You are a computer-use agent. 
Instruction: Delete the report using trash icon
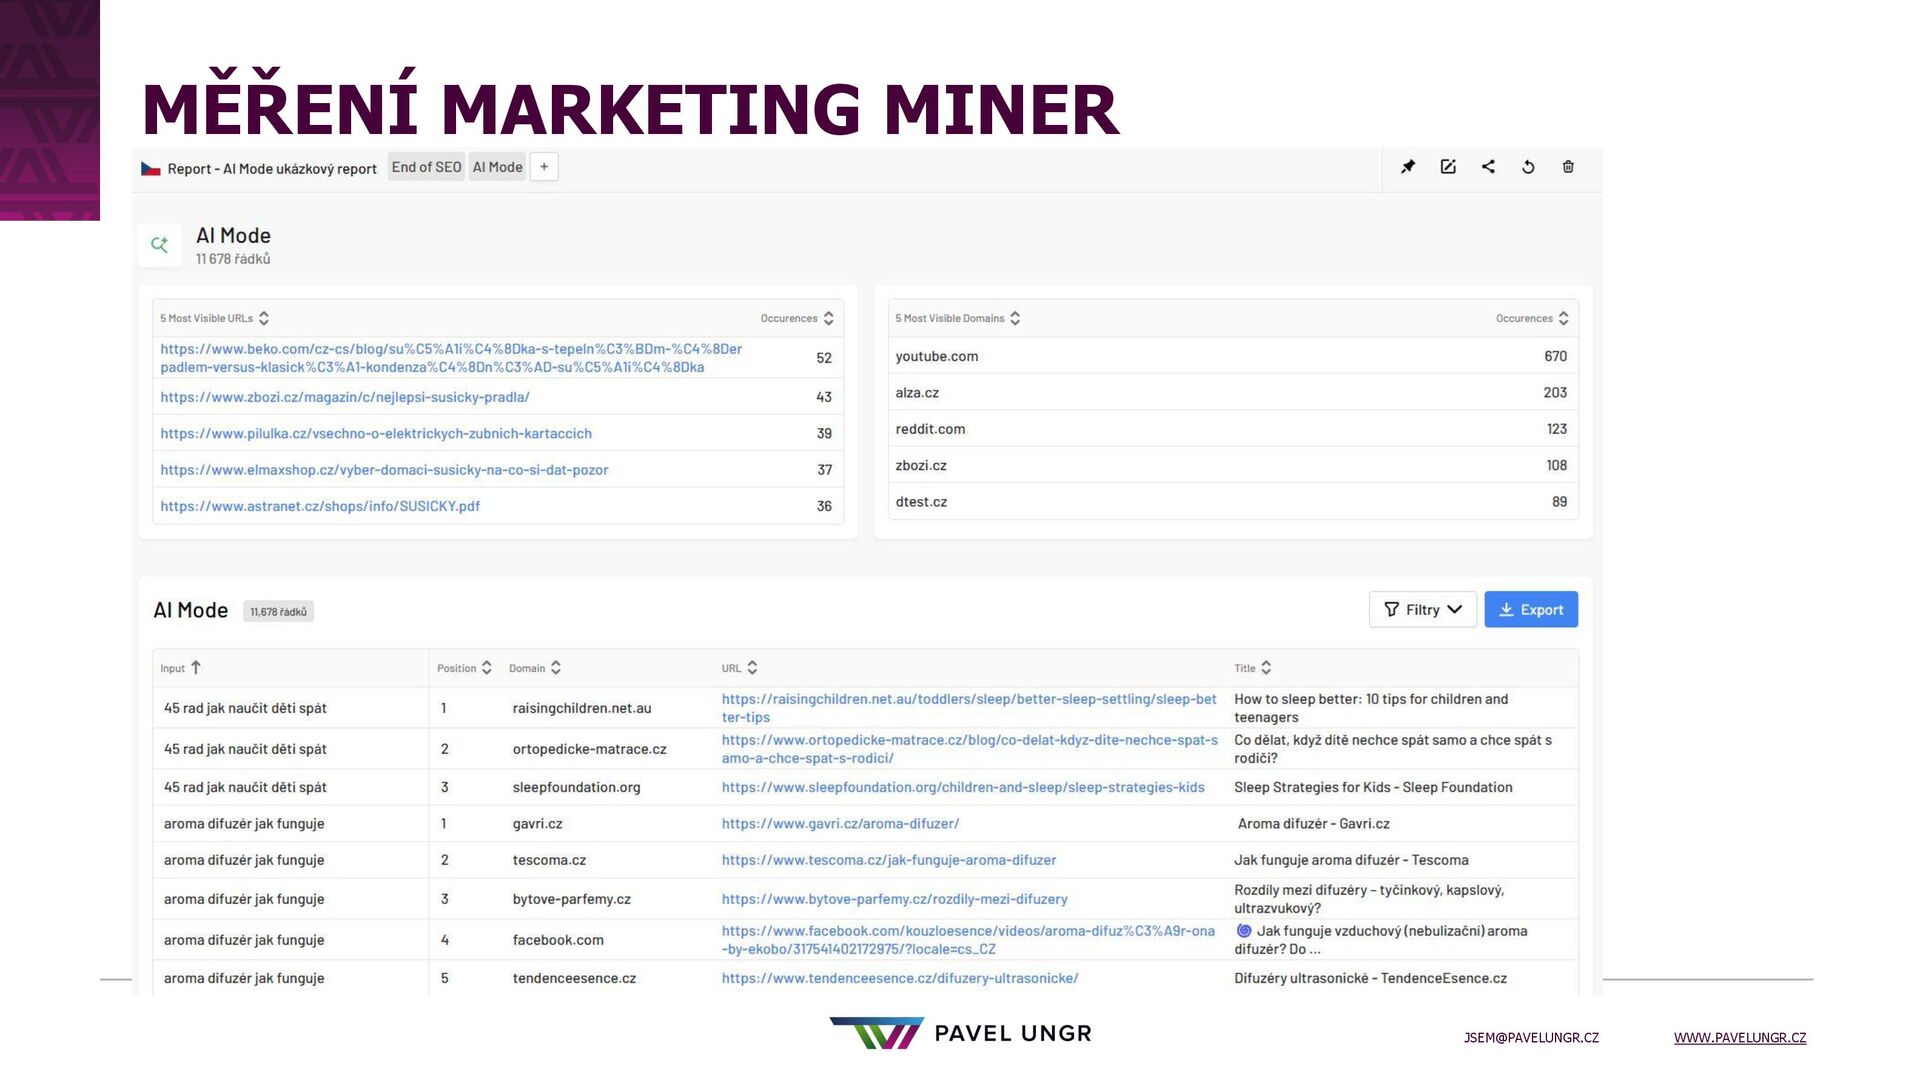click(x=1568, y=167)
